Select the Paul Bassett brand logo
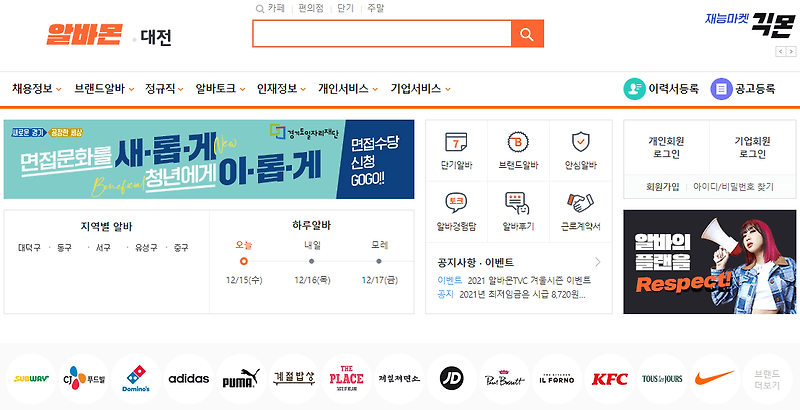The height and width of the screenshot is (410, 800). pyautogui.click(x=504, y=379)
